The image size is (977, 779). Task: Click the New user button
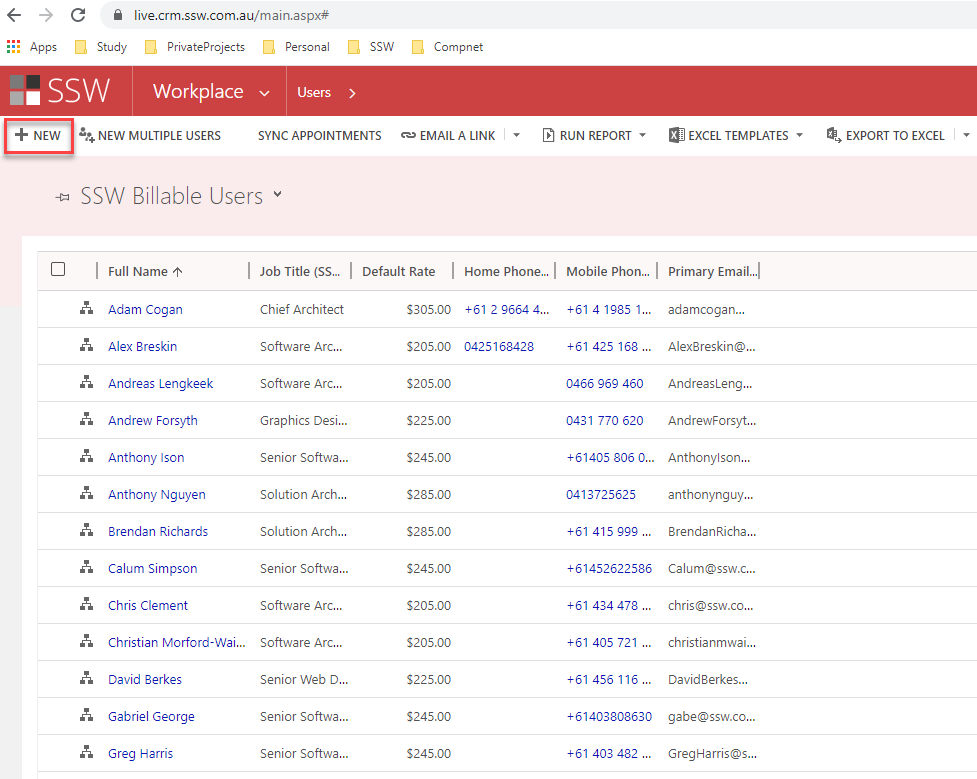point(38,135)
